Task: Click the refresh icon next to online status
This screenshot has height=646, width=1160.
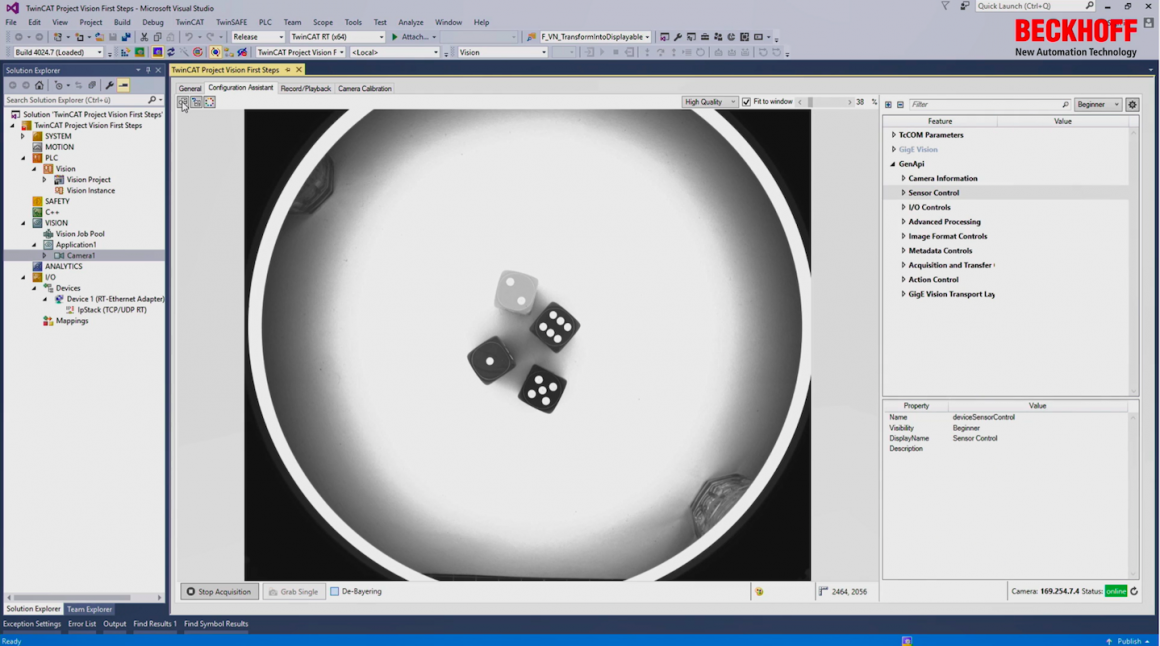Action: click(1134, 591)
